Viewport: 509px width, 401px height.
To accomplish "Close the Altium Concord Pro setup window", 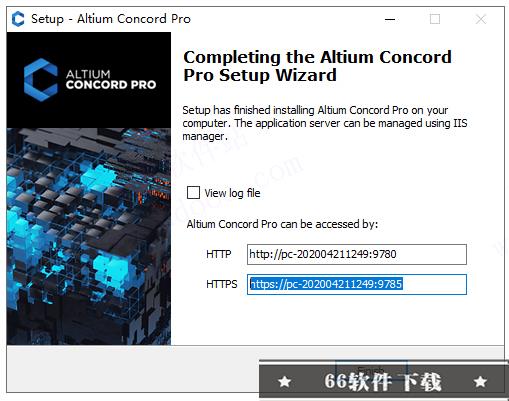I will (480, 19).
